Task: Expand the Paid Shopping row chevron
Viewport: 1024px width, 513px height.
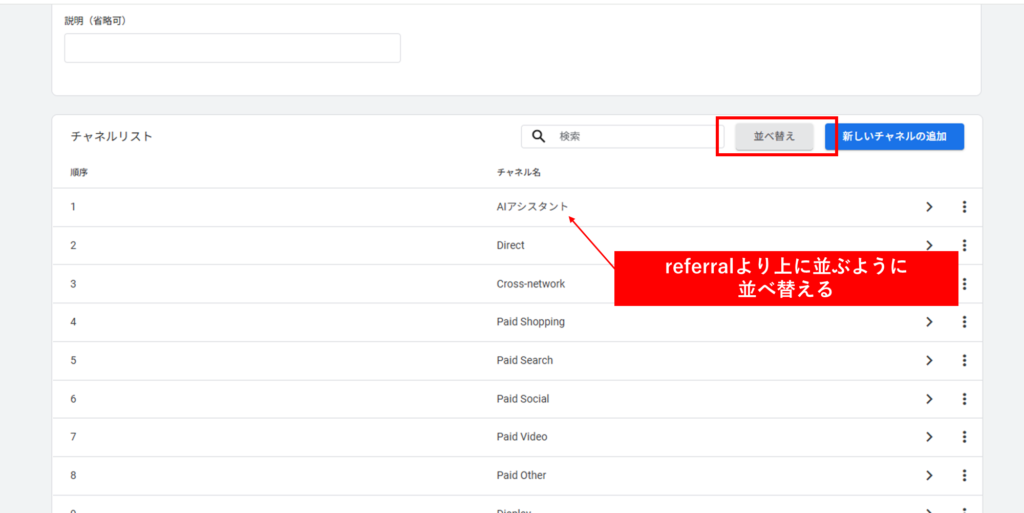Action: [929, 322]
